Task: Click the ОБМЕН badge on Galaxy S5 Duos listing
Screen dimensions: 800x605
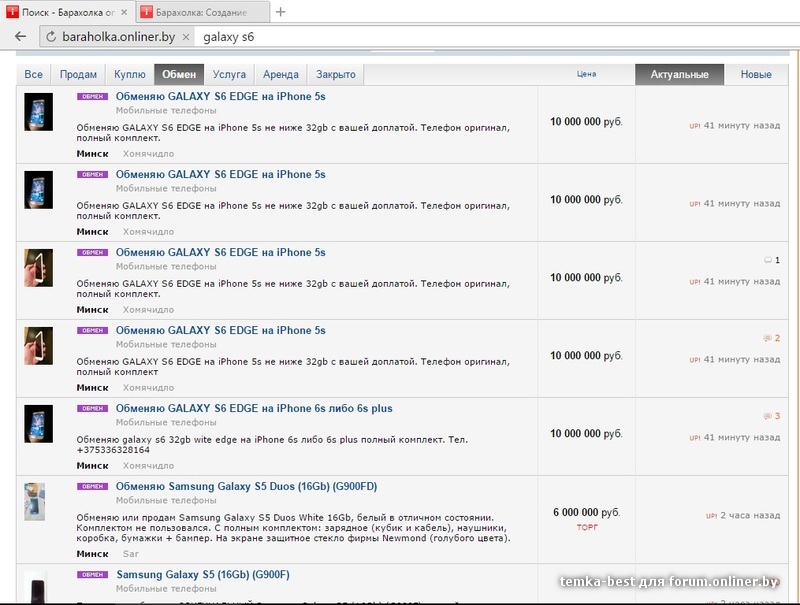Action: point(92,486)
